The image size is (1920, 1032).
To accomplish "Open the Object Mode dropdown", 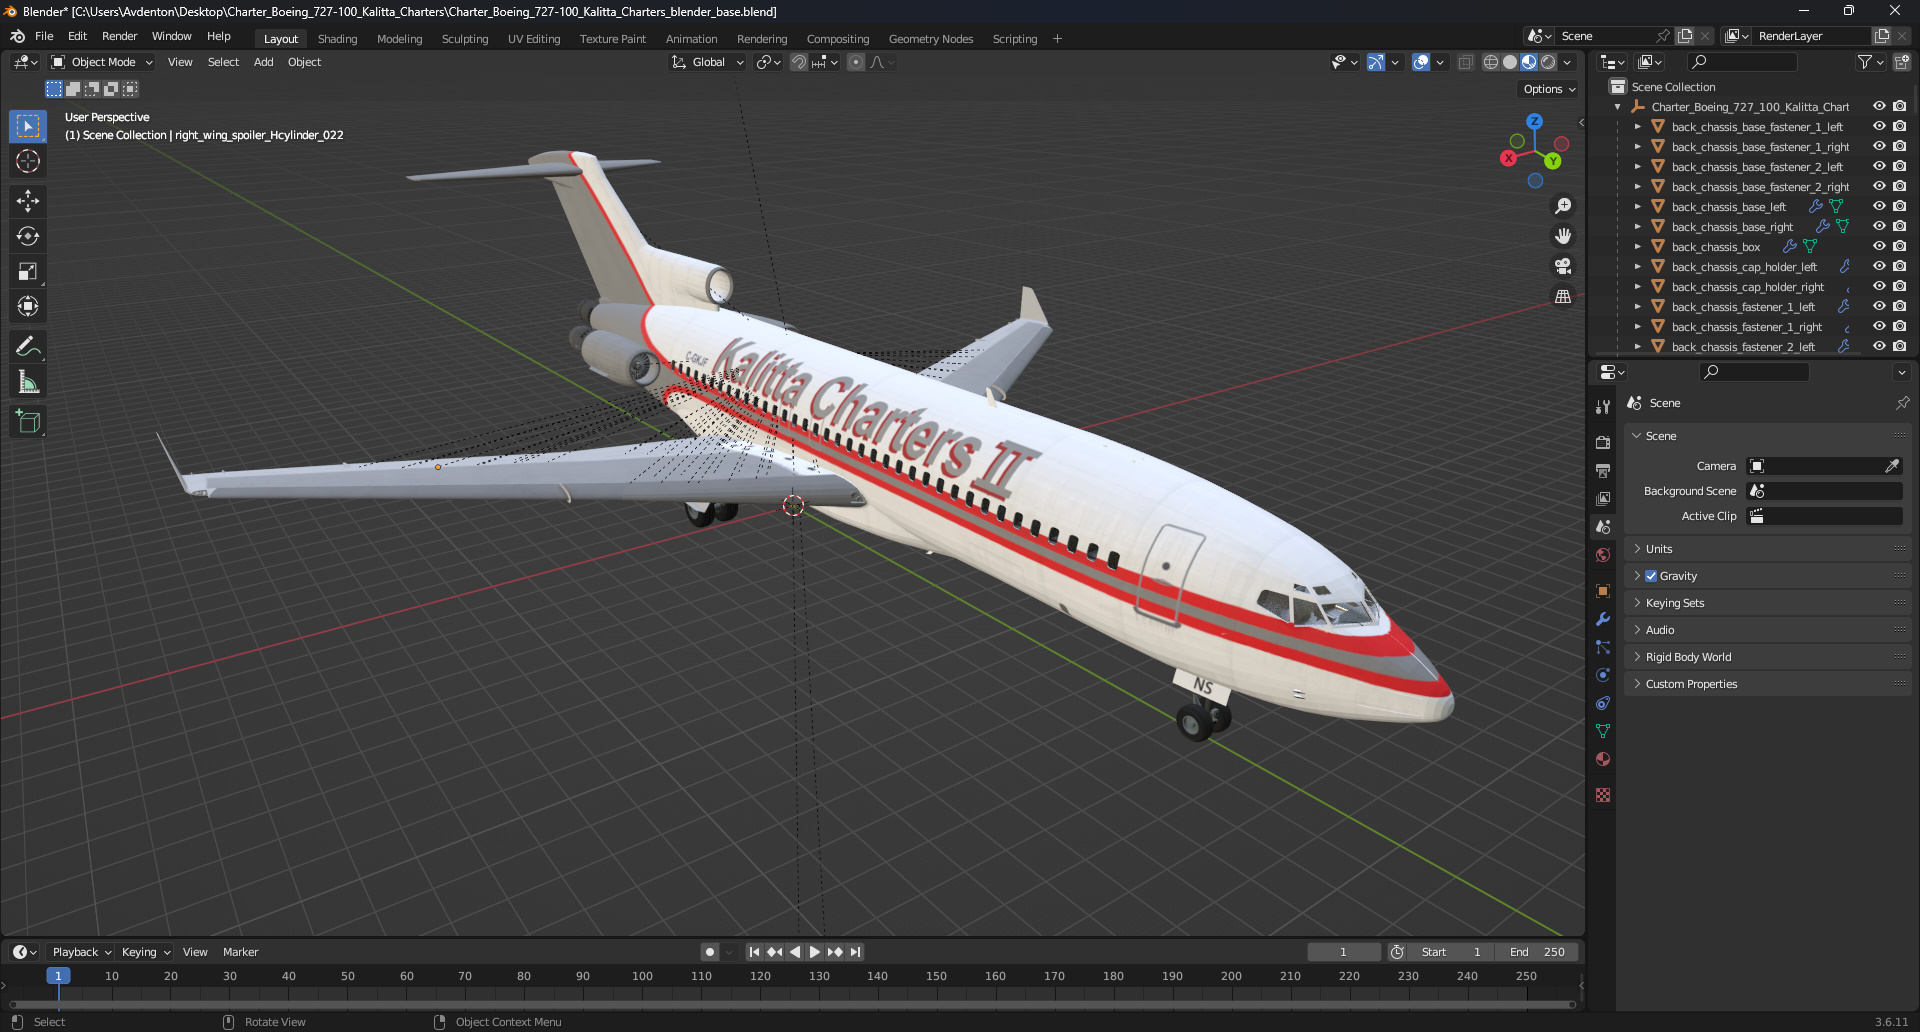I will (102, 62).
